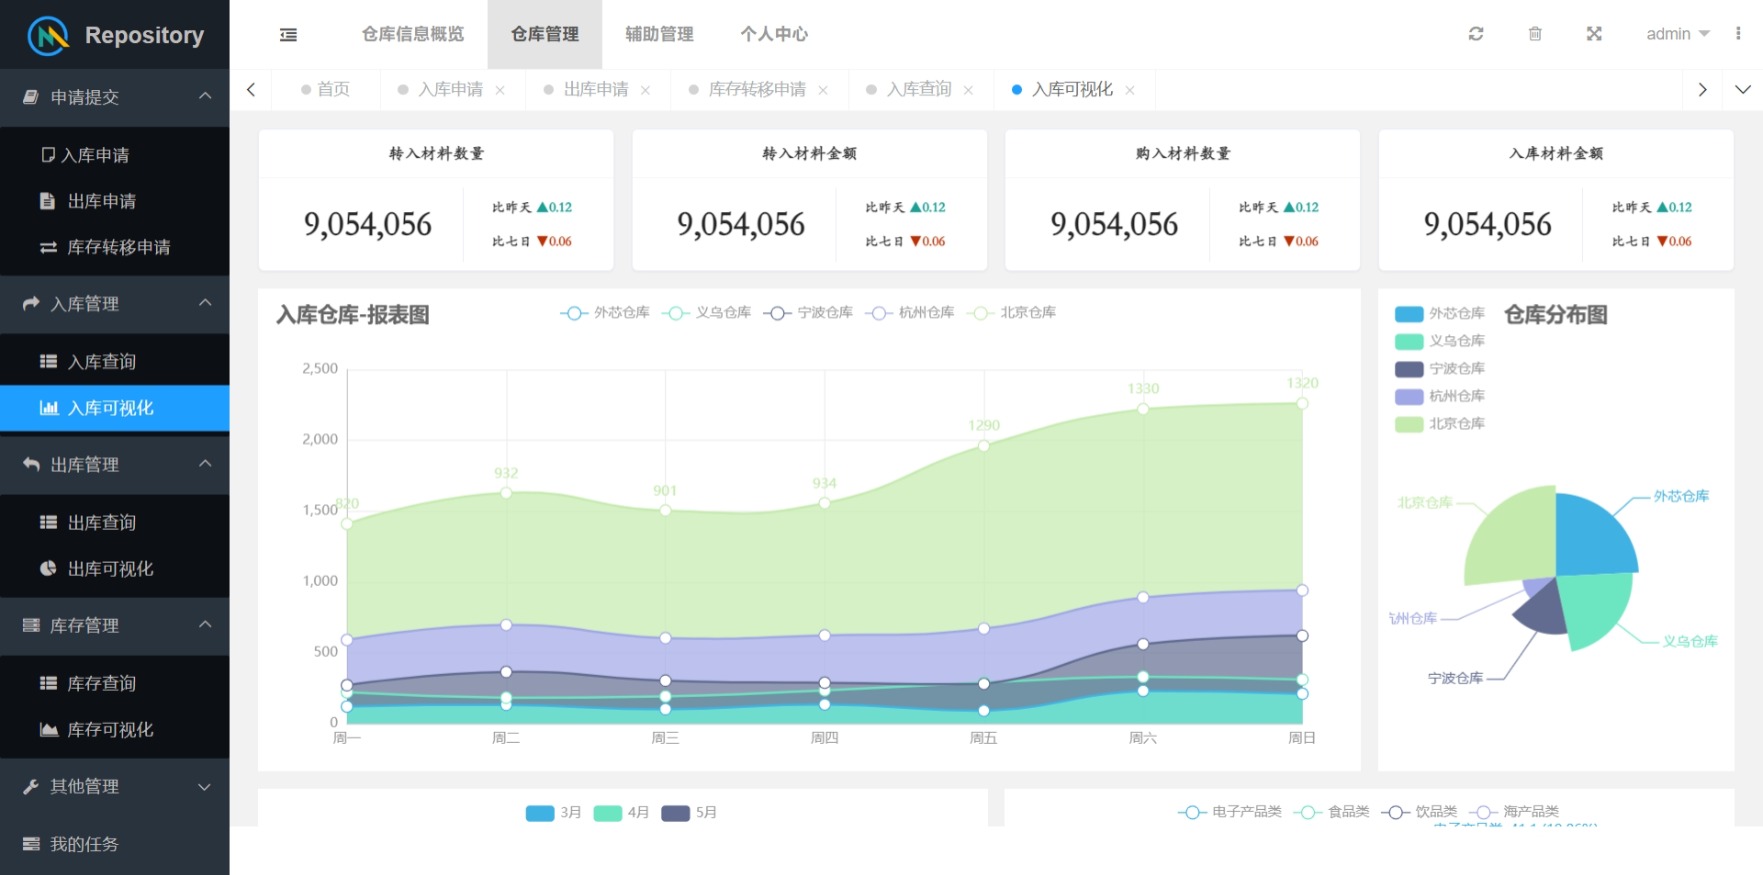
Task: Collapse the 入库管理 sidebar group
Action: (x=115, y=304)
